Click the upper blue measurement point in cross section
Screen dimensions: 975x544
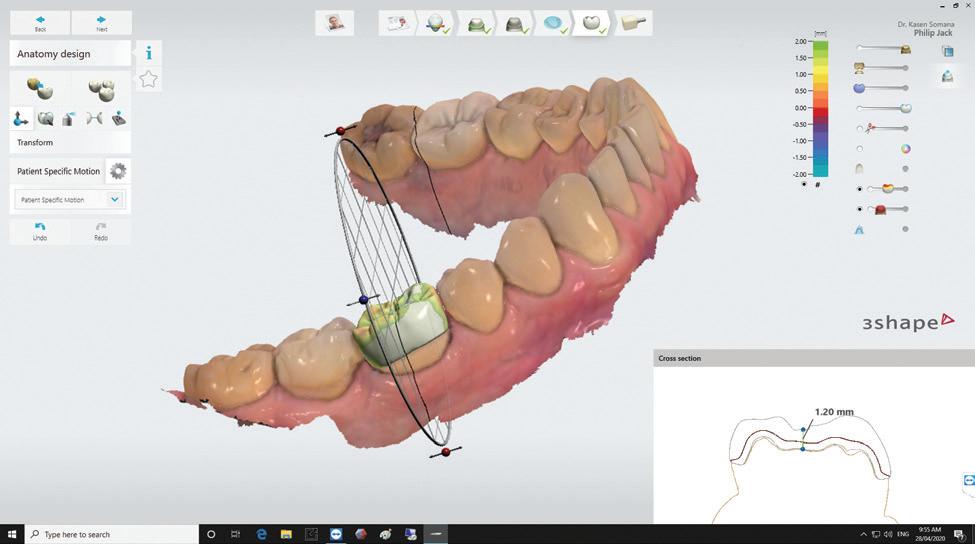[x=803, y=430]
